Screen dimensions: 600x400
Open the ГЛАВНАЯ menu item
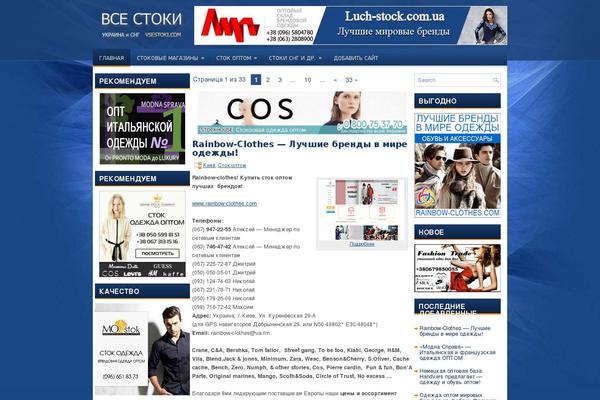click(x=111, y=58)
